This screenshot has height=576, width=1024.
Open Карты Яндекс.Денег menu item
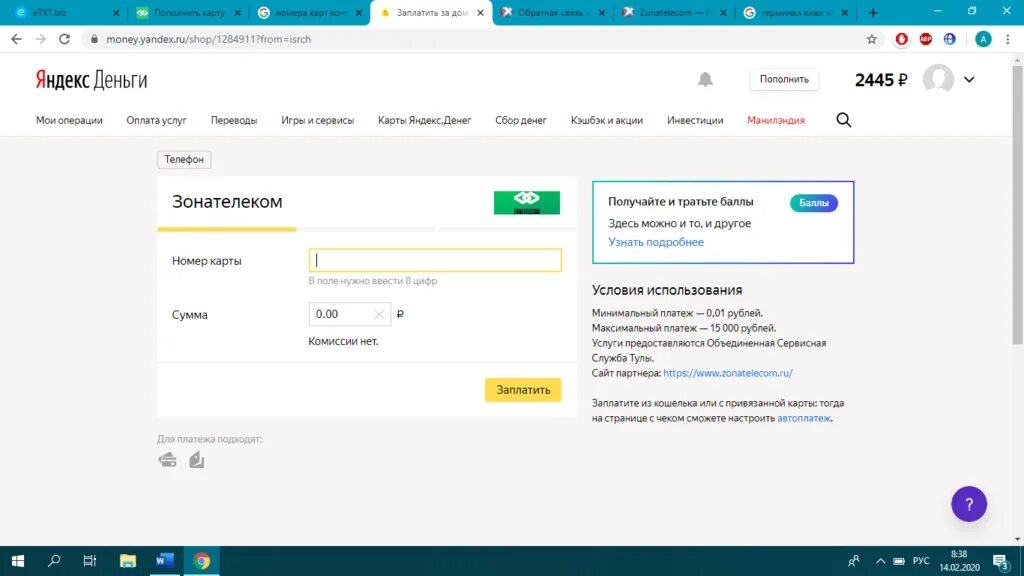(424, 120)
